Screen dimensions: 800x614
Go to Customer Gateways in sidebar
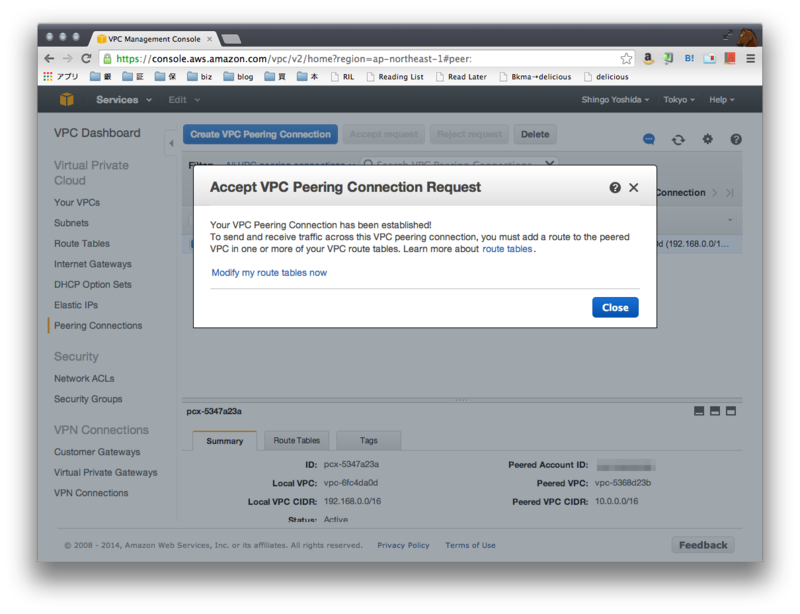(x=97, y=452)
